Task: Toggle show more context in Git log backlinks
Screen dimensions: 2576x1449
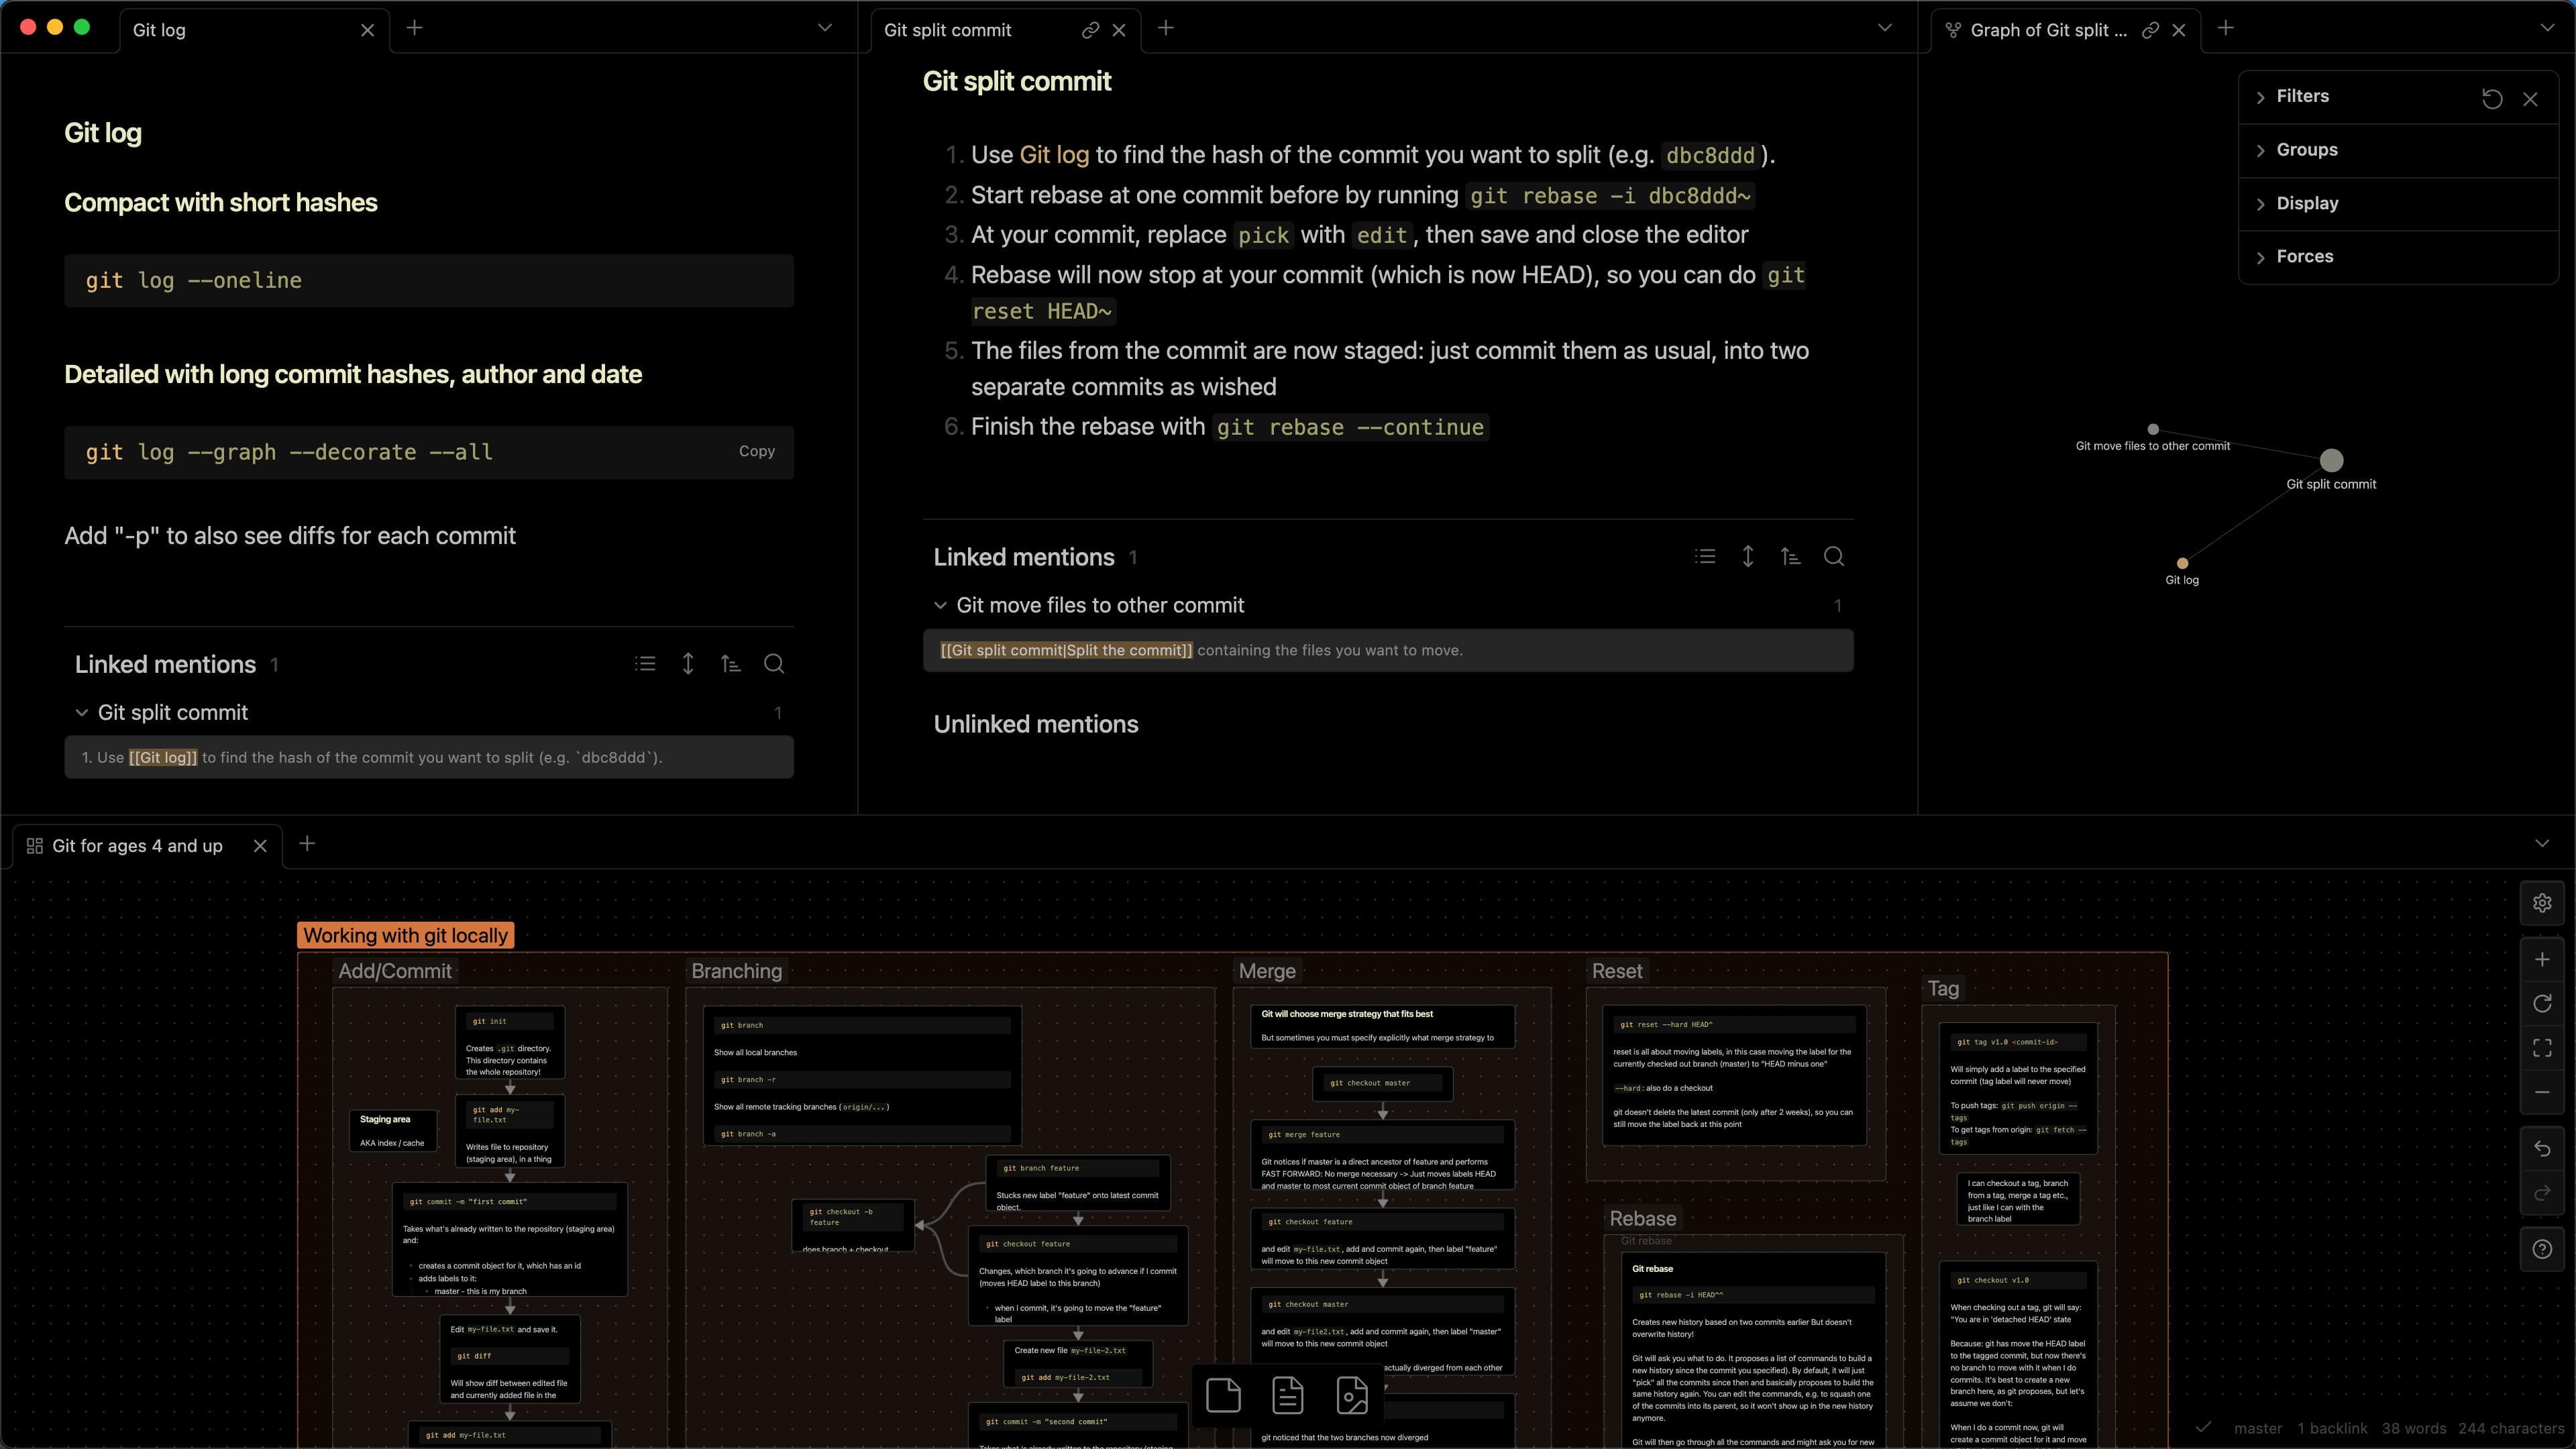Action: (688, 664)
